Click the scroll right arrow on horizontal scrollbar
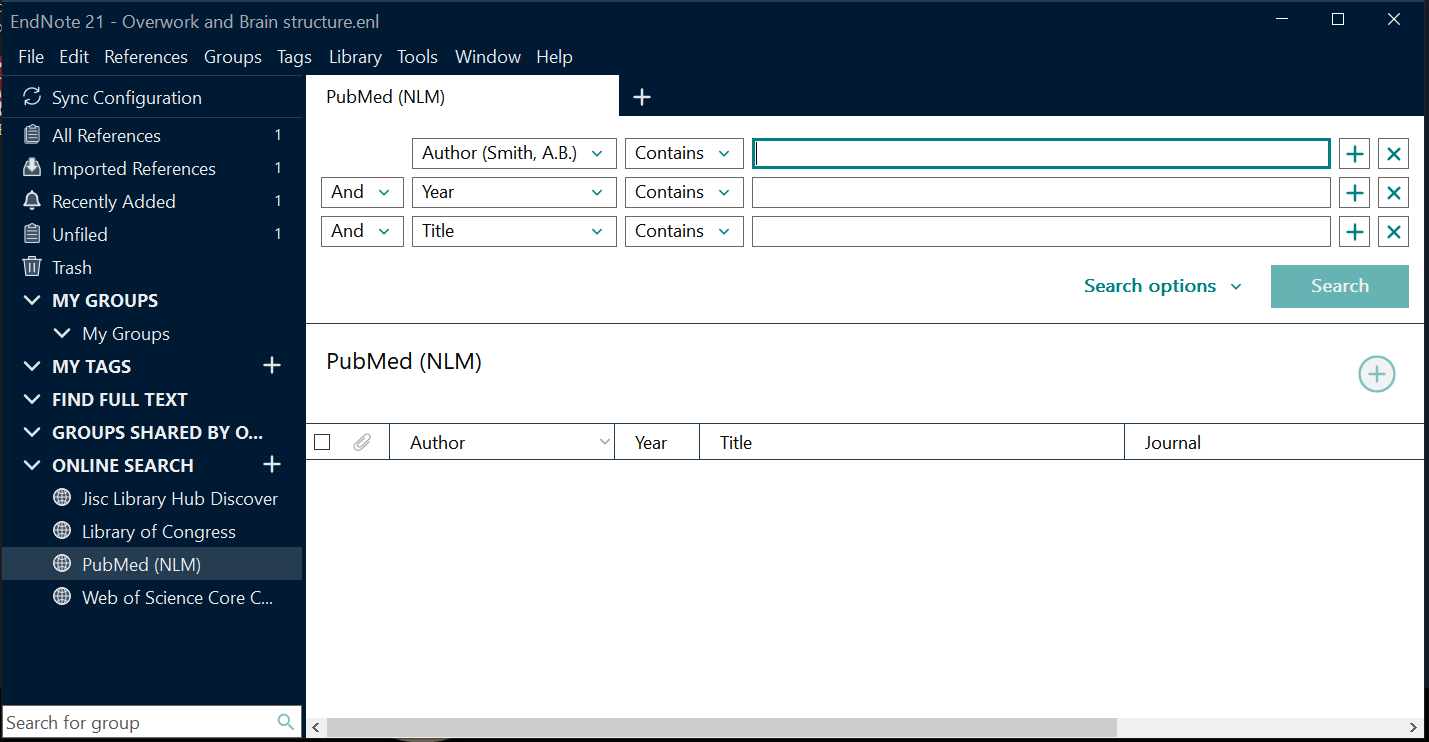 coord(1413,727)
